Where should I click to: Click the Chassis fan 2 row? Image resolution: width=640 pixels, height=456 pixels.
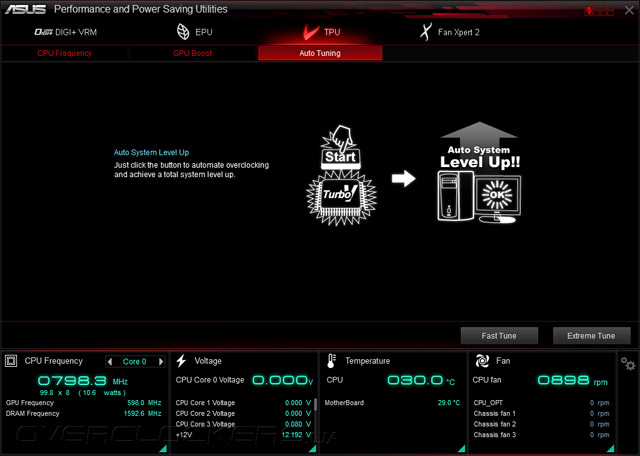[x=541, y=424]
